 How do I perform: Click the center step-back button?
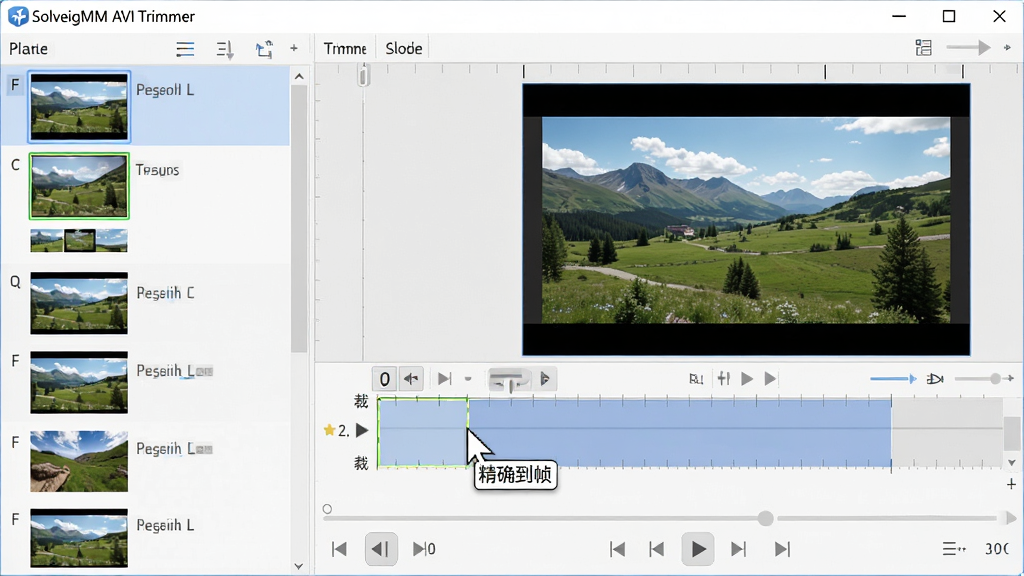(656, 549)
